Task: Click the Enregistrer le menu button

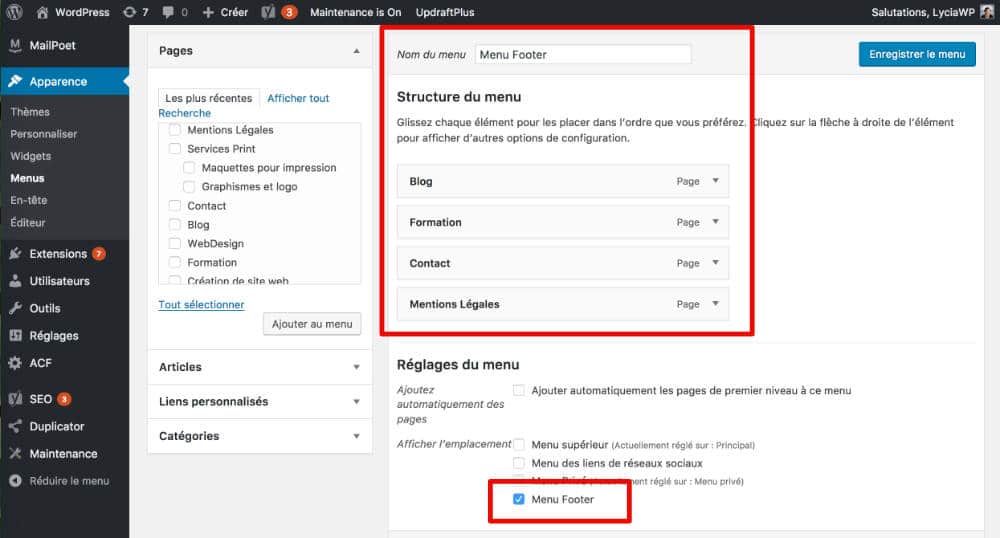Action: (917, 54)
